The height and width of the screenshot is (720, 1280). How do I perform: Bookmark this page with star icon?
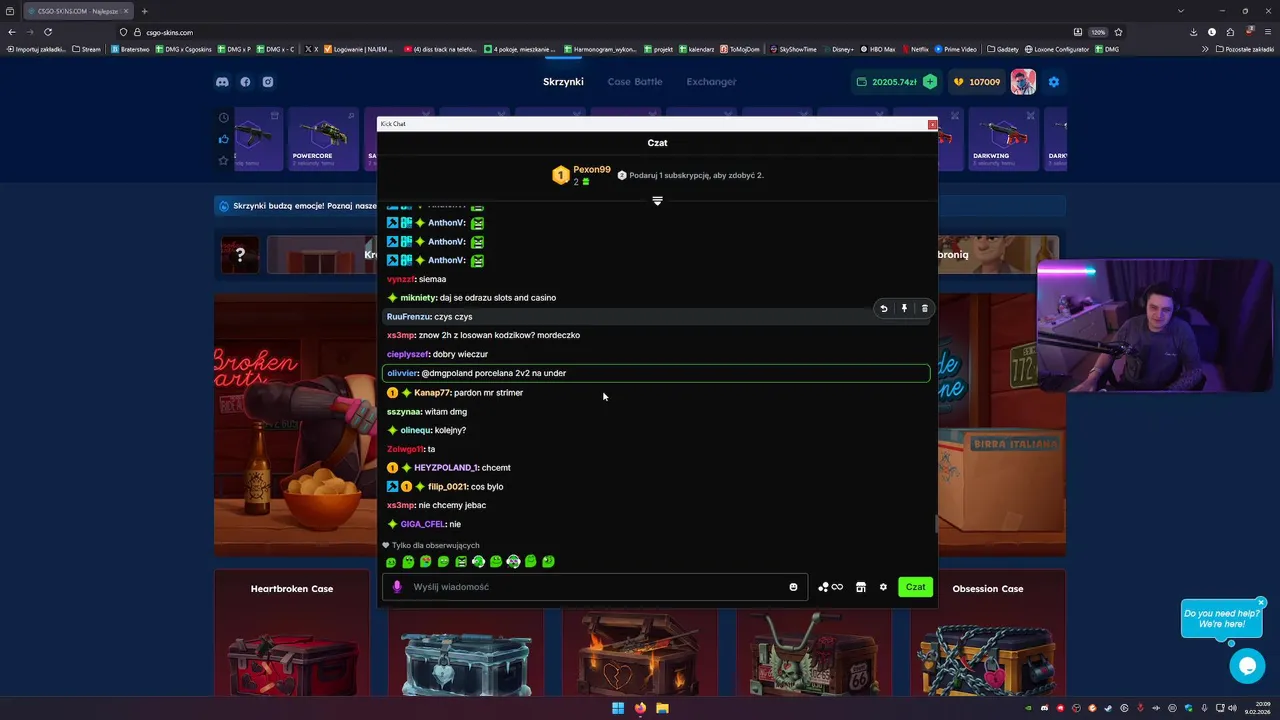click(1118, 32)
